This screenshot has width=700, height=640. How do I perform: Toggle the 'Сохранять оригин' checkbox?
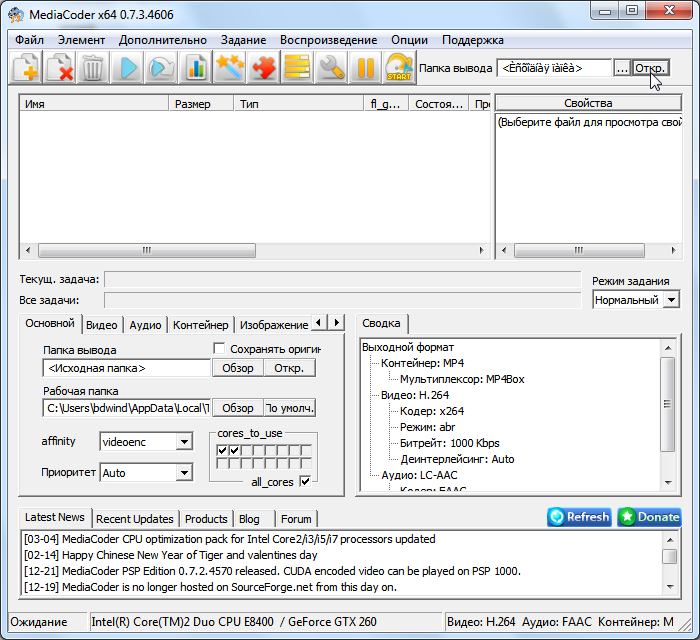[219, 349]
